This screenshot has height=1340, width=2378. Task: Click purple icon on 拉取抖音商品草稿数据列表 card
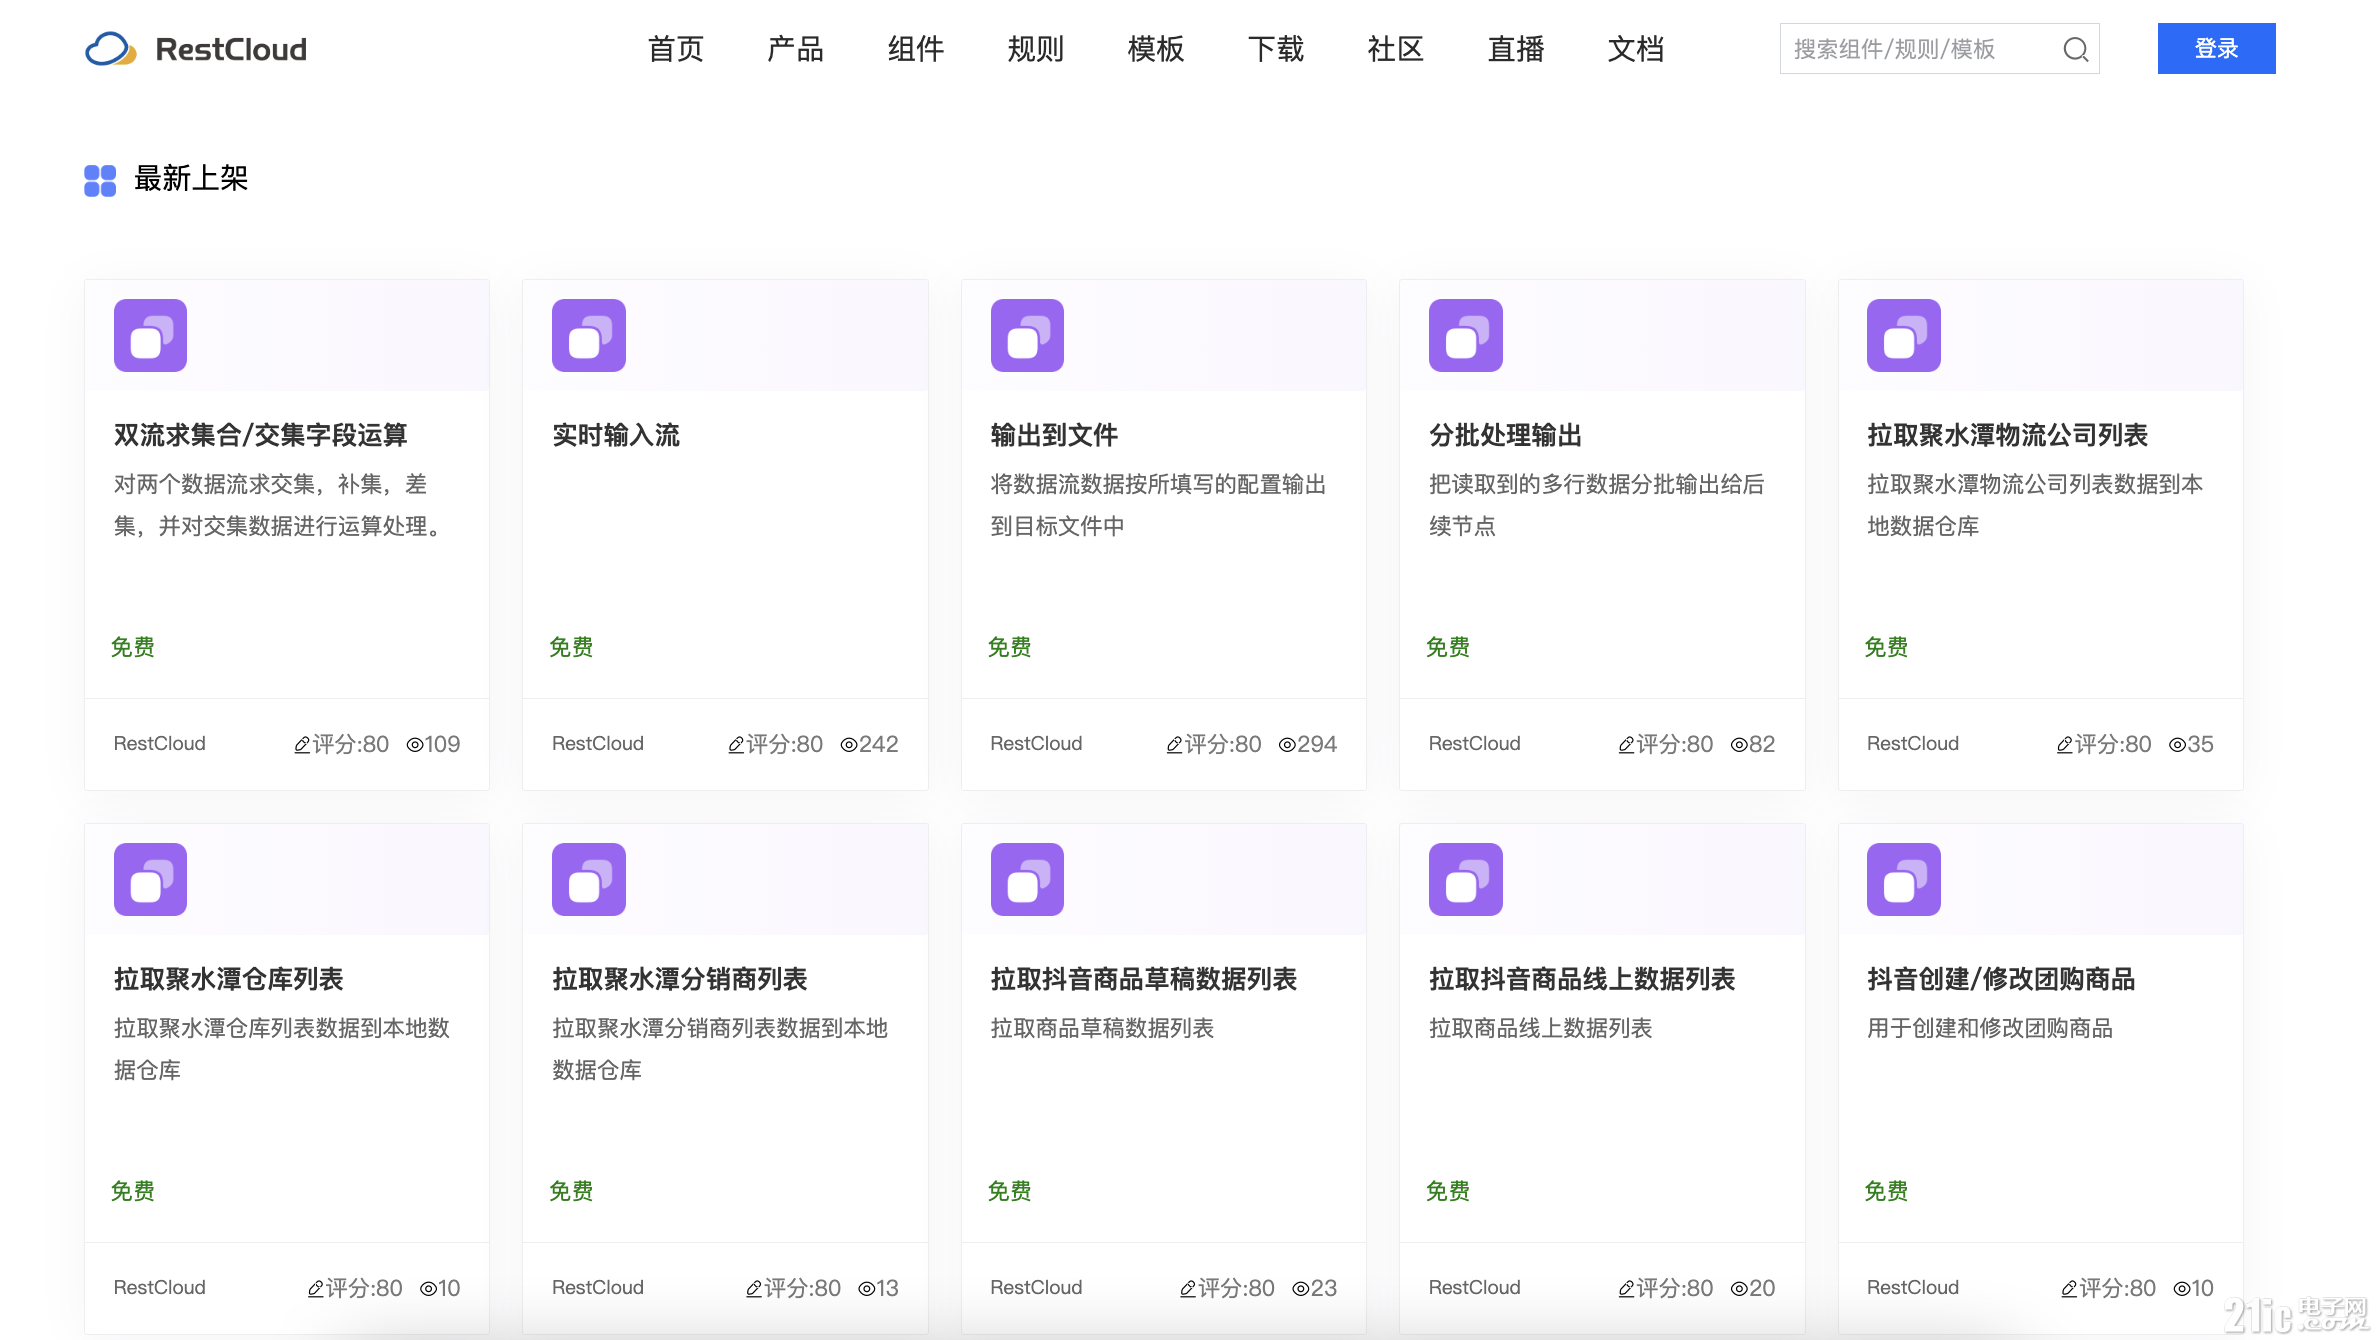click(x=1027, y=879)
